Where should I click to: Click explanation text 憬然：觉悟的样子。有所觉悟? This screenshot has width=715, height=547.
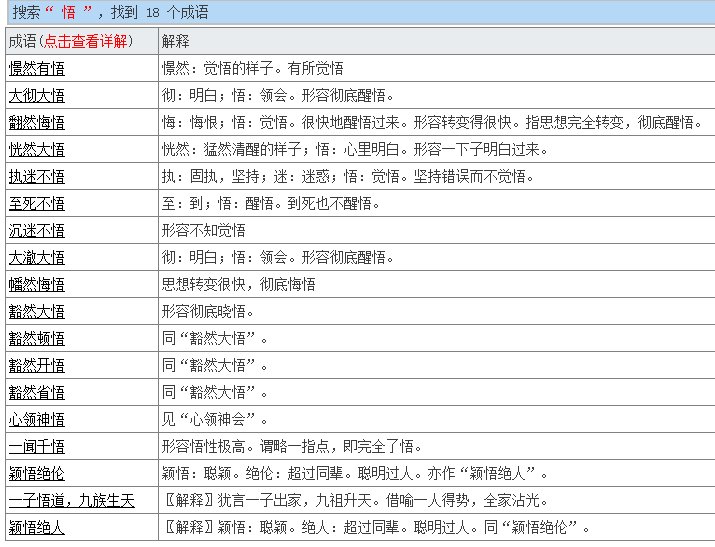[253, 68]
